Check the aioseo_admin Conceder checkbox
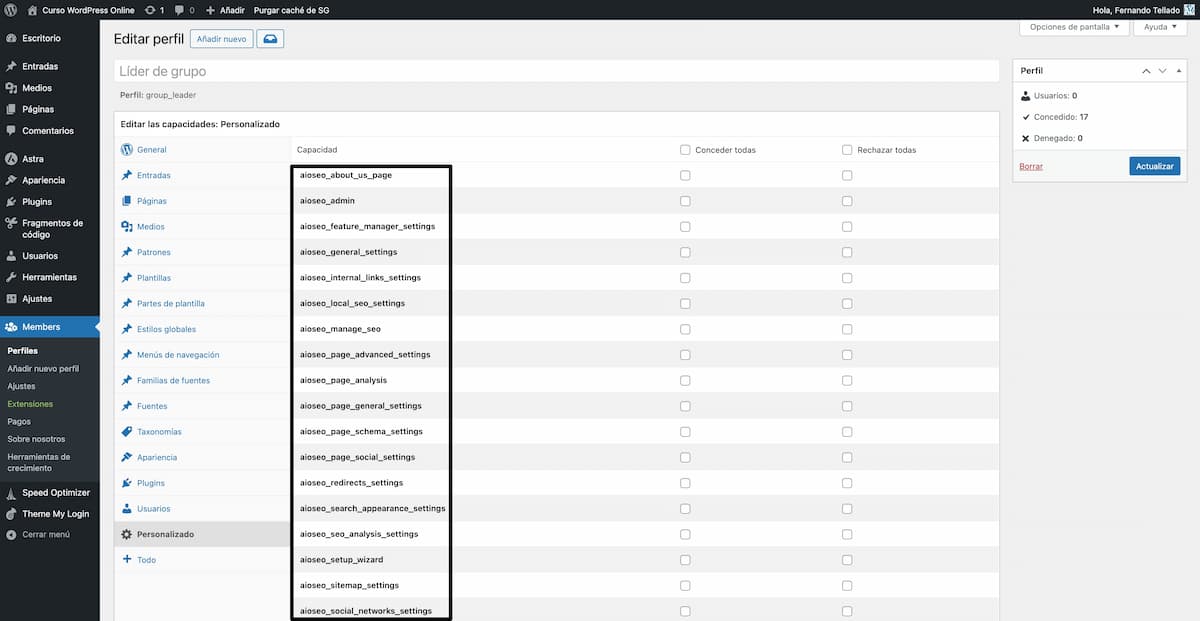 685,200
